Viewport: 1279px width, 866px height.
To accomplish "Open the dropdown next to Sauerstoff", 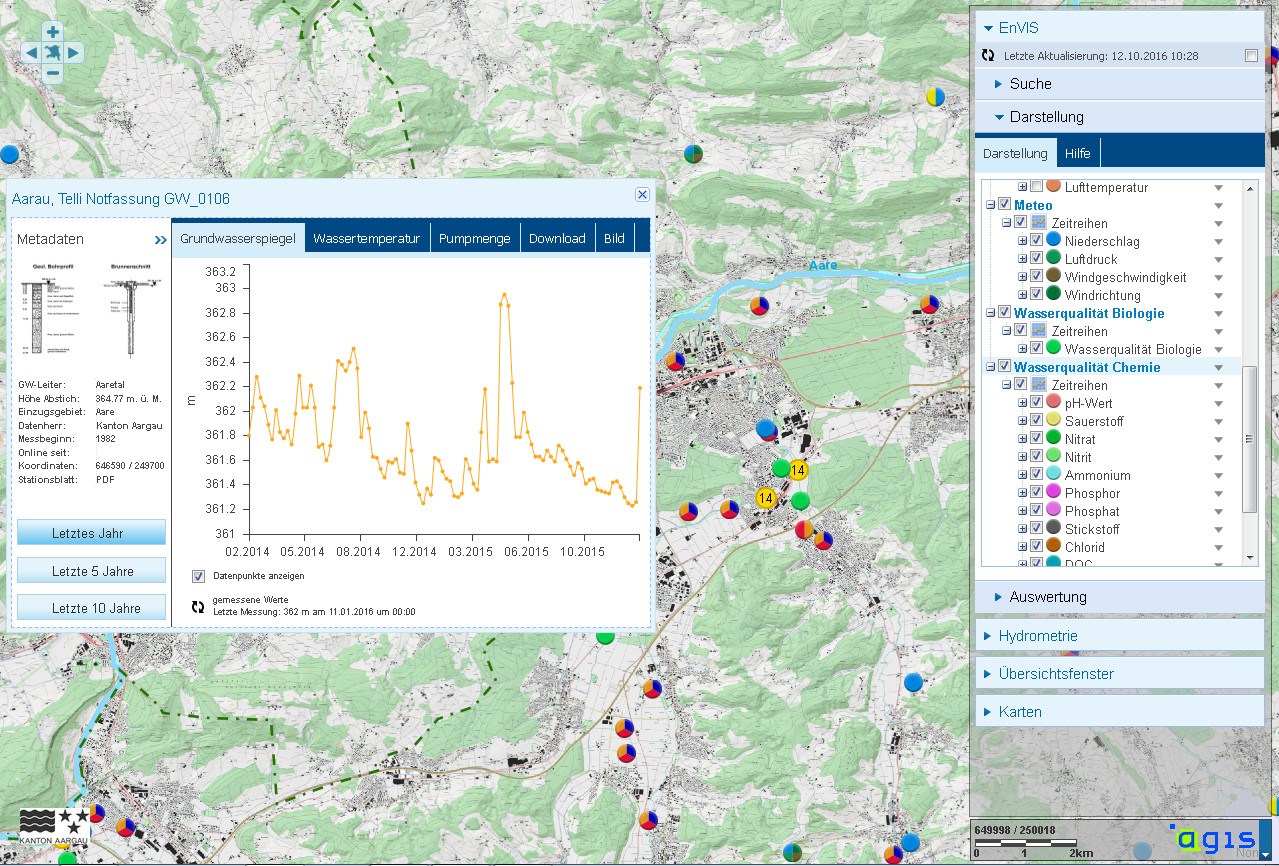I will [x=1217, y=420].
